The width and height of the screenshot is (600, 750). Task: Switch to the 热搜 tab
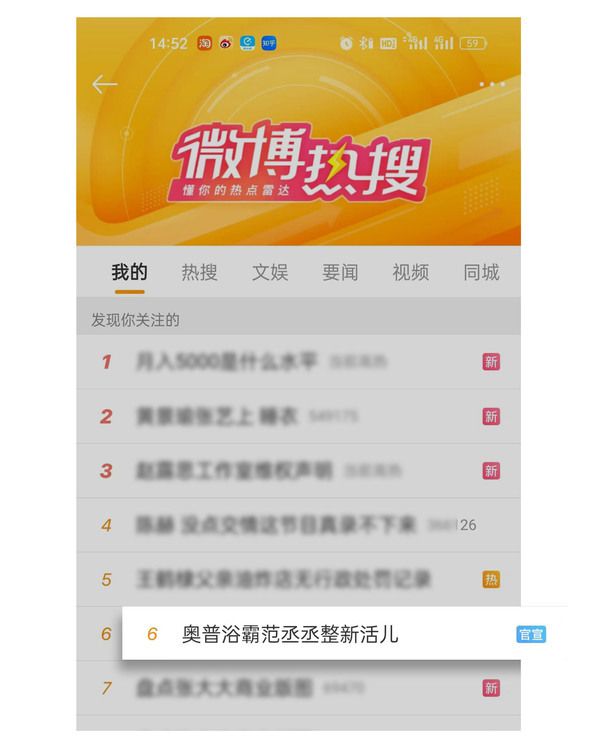coord(200,272)
